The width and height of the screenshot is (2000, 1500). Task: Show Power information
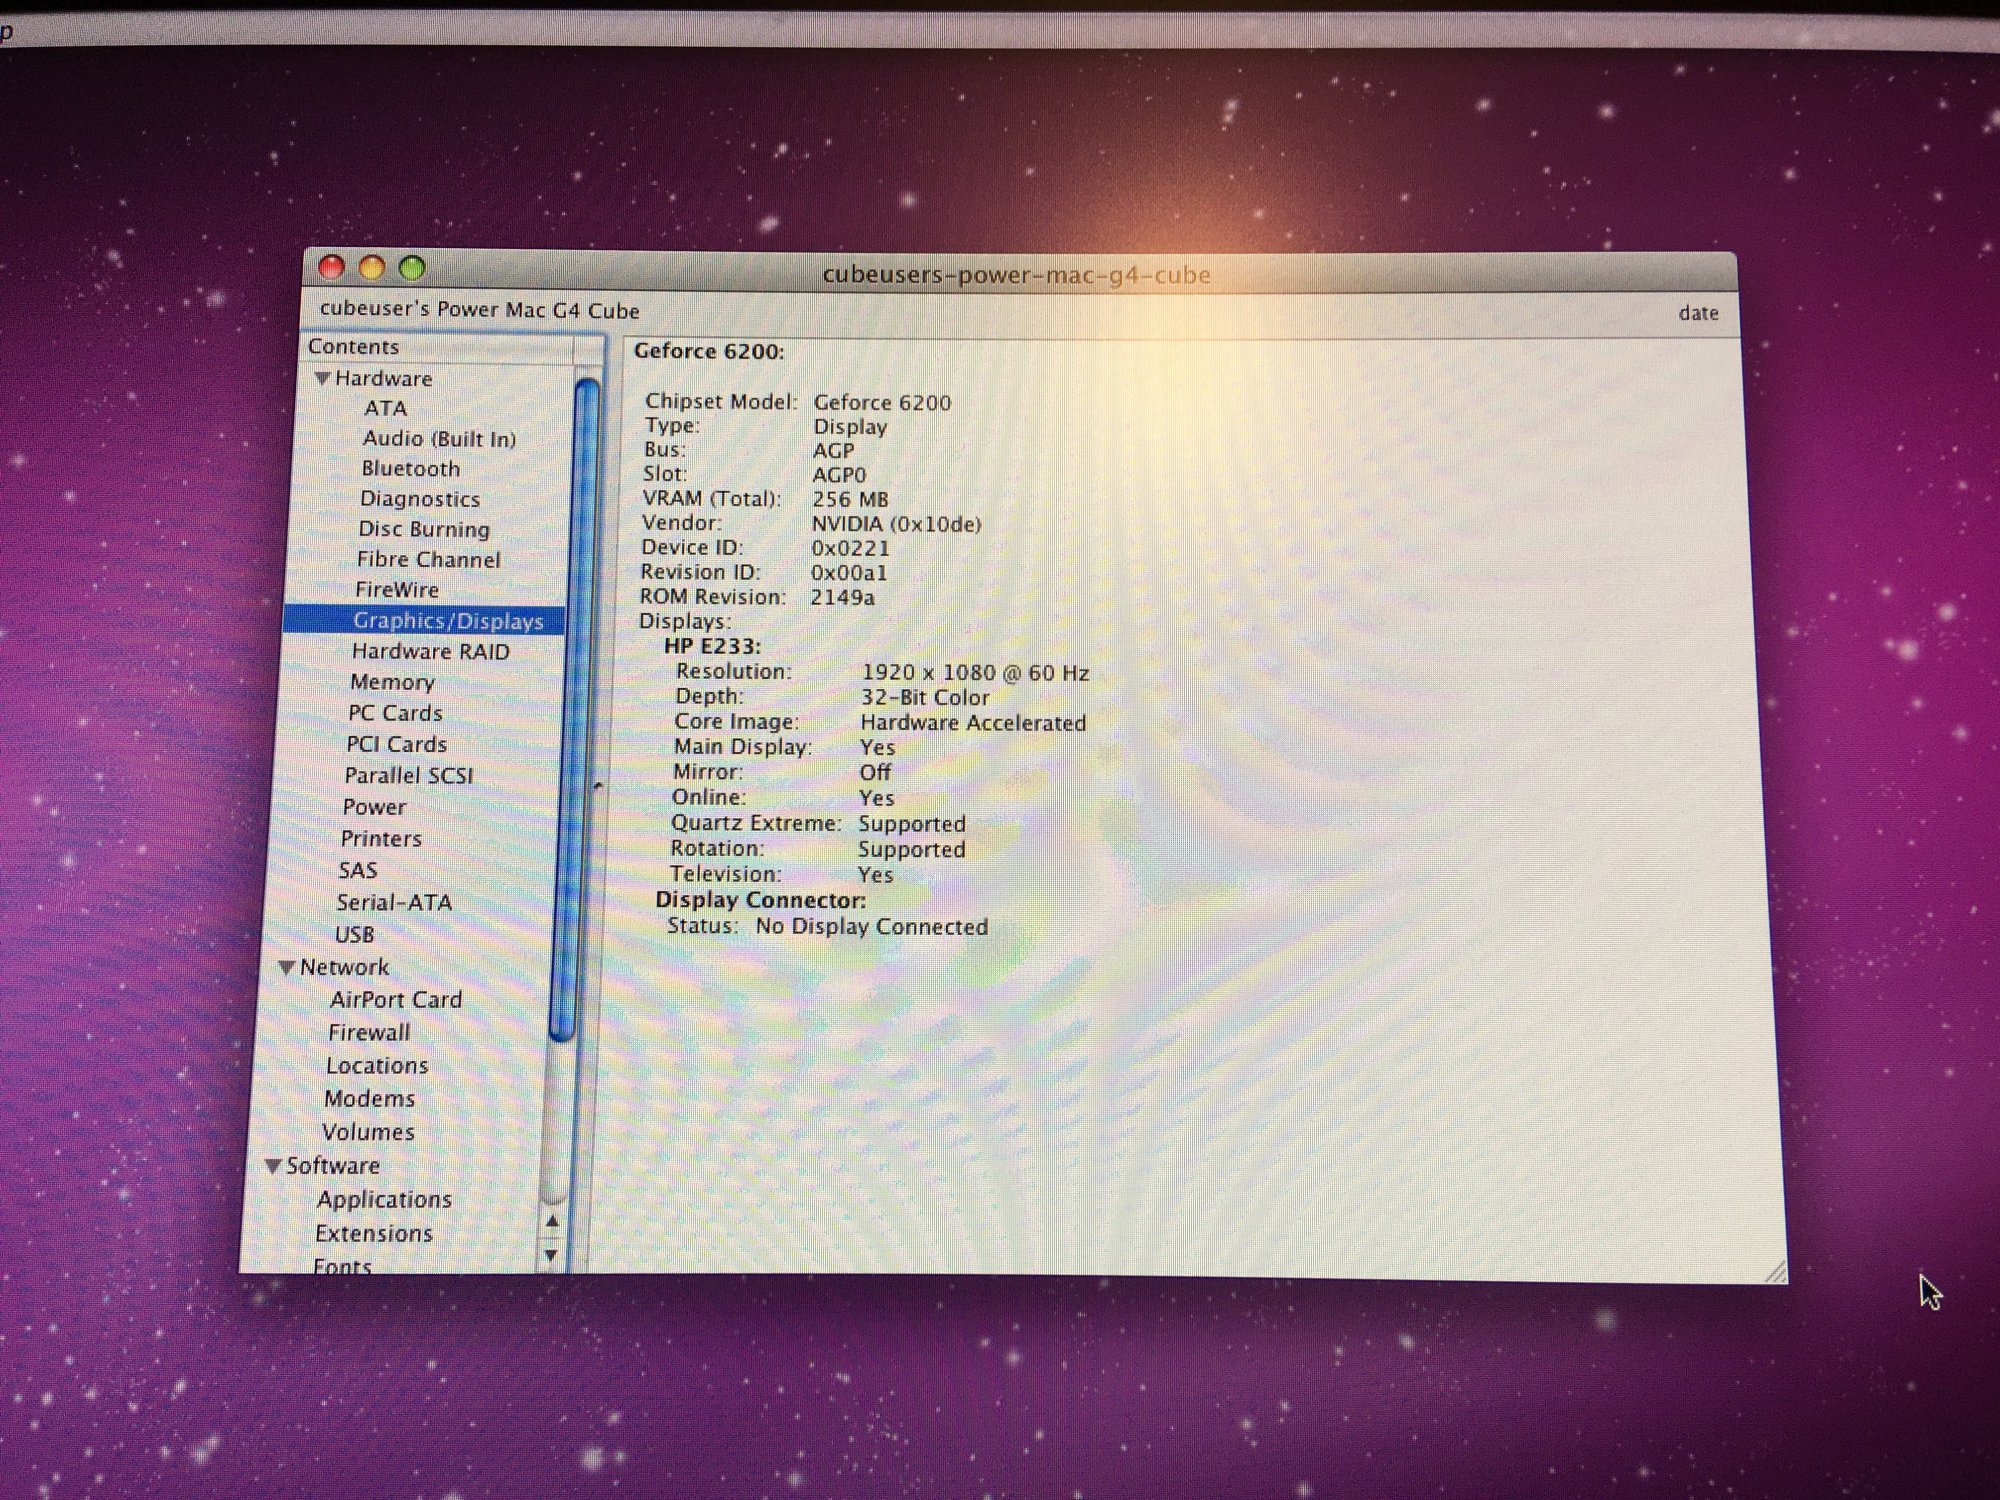click(x=374, y=807)
